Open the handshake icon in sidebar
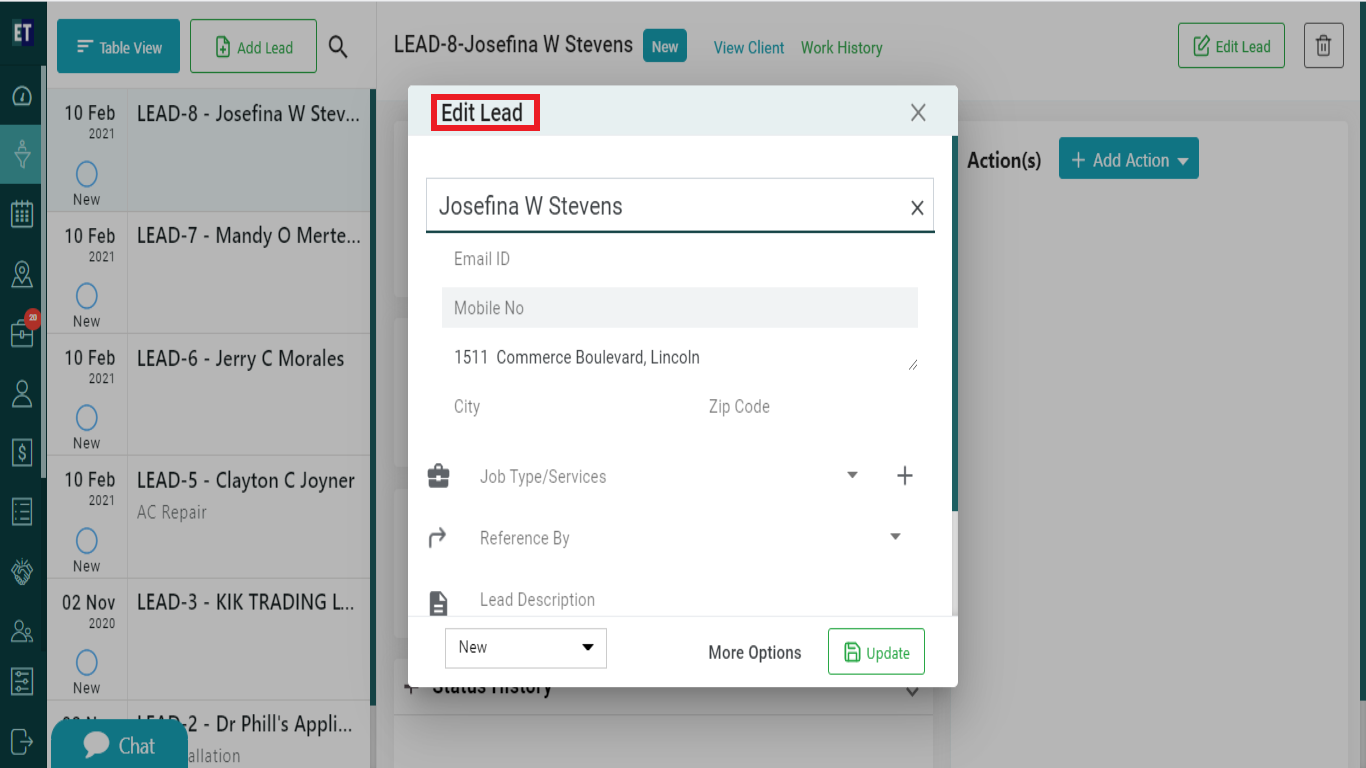Screen dimensions: 1366x768 (x=22, y=571)
